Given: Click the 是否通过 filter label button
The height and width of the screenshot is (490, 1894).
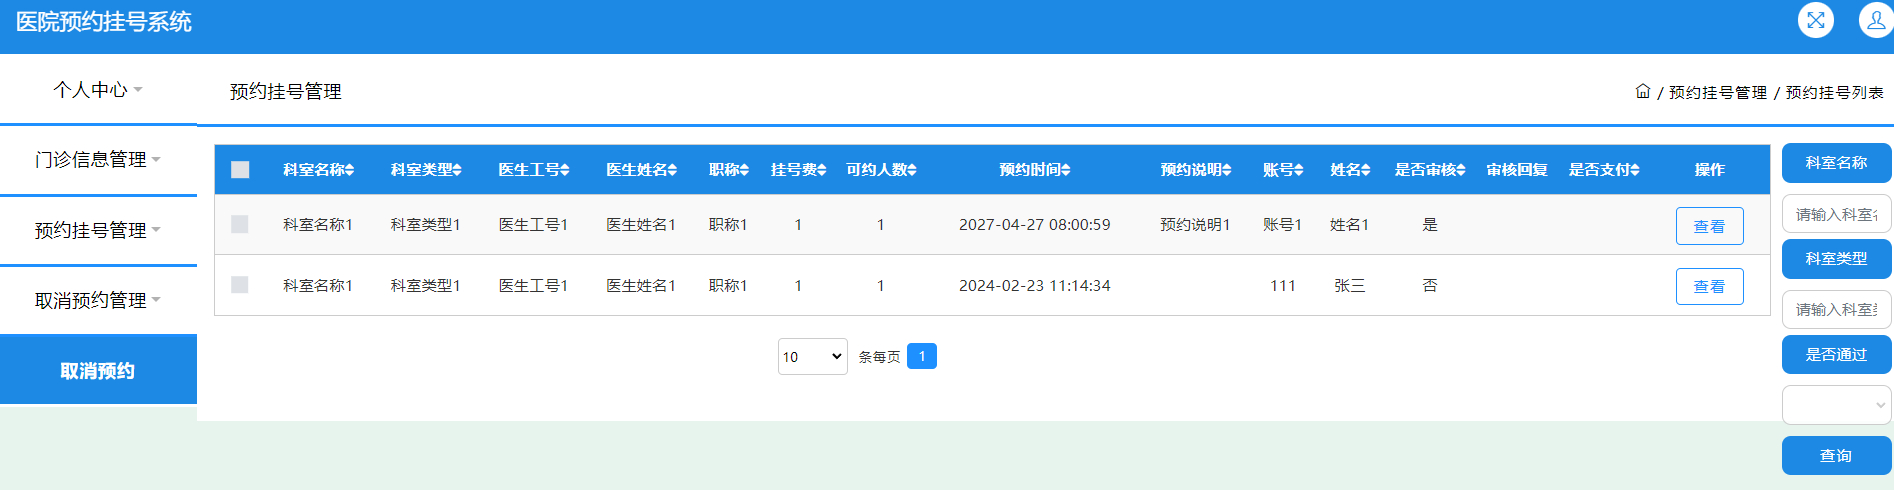Looking at the screenshot, I should tap(1836, 354).
